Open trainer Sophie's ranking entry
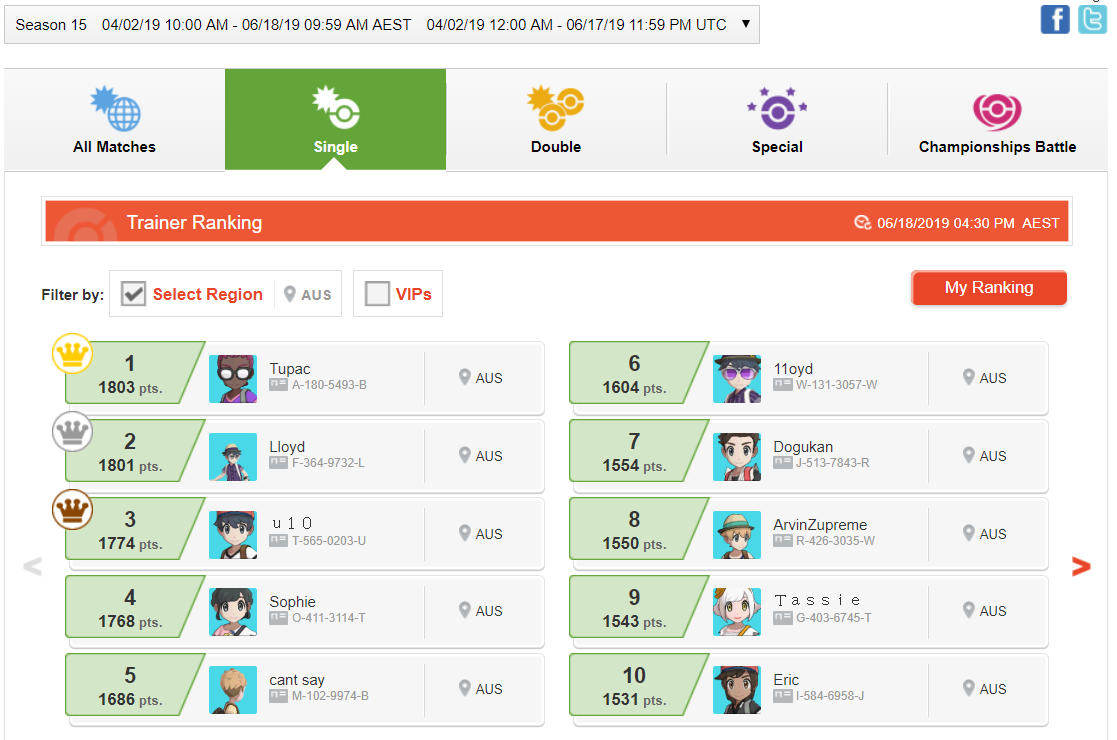This screenshot has width=1117, height=740. point(305,612)
